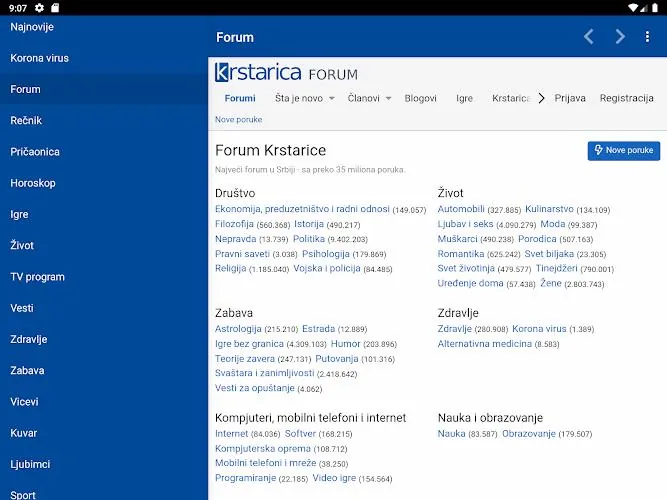Select the Forumi tab
This screenshot has width=667, height=500.
point(240,98)
